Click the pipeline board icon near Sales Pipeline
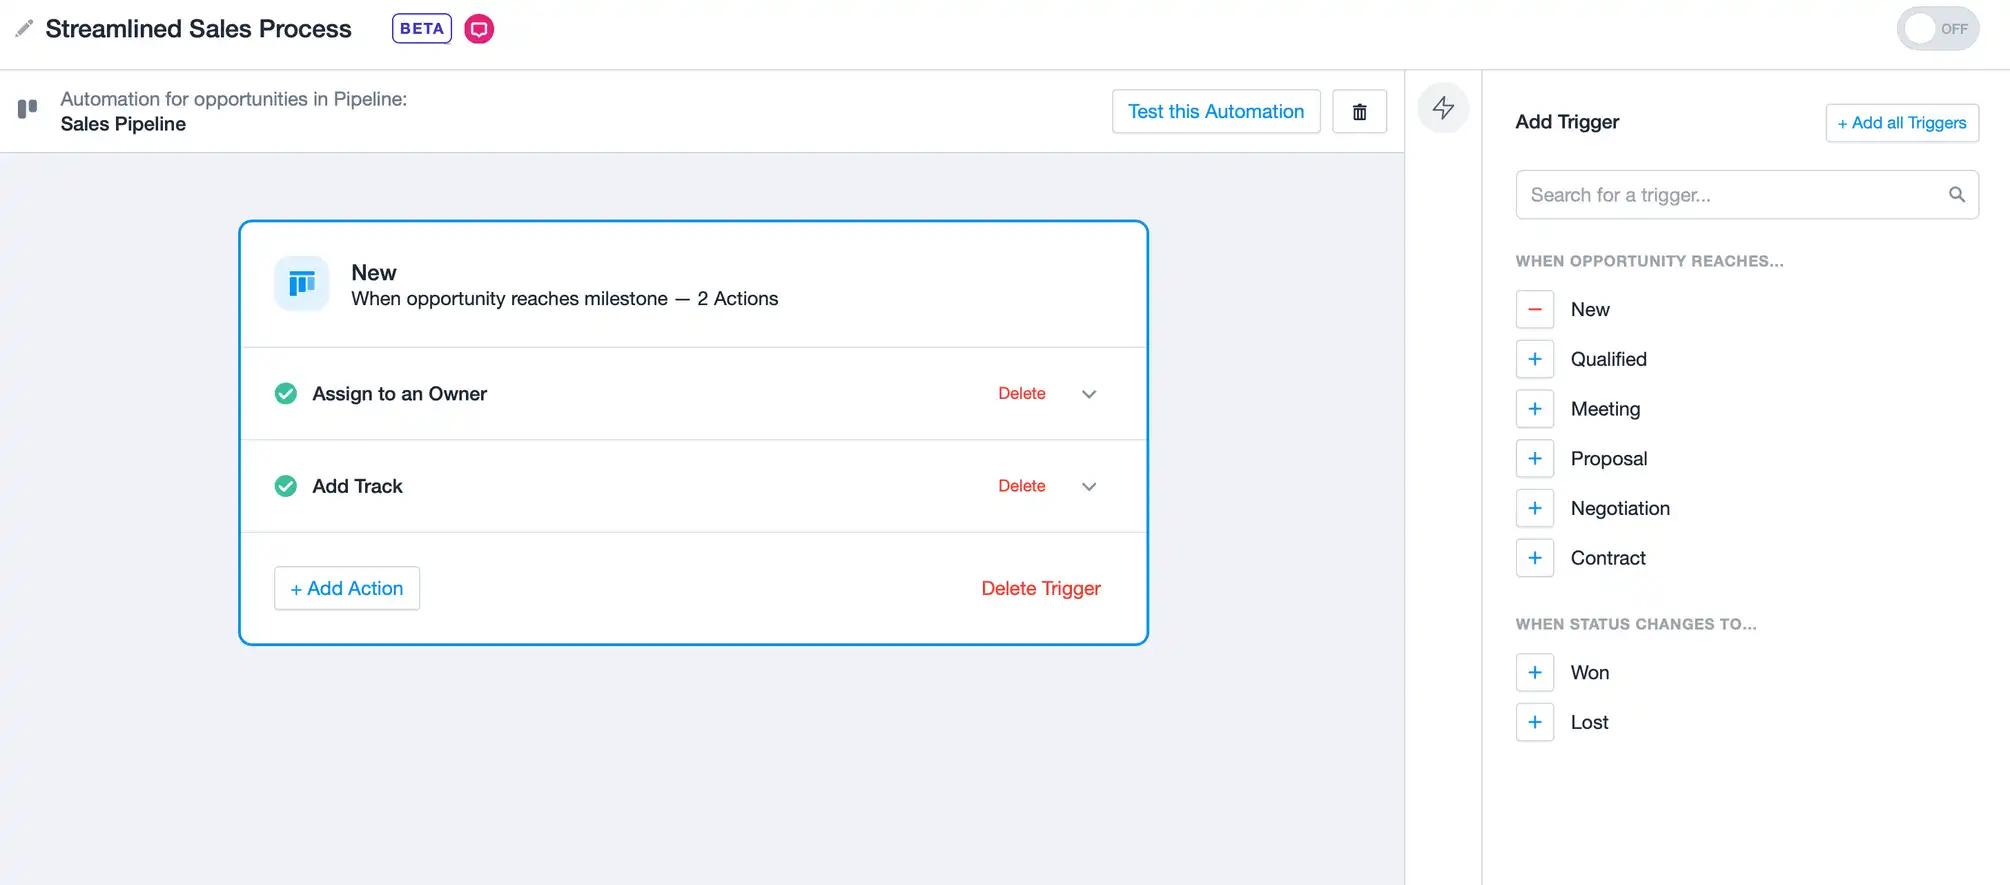This screenshot has width=2010, height=885. pos(28,108)
